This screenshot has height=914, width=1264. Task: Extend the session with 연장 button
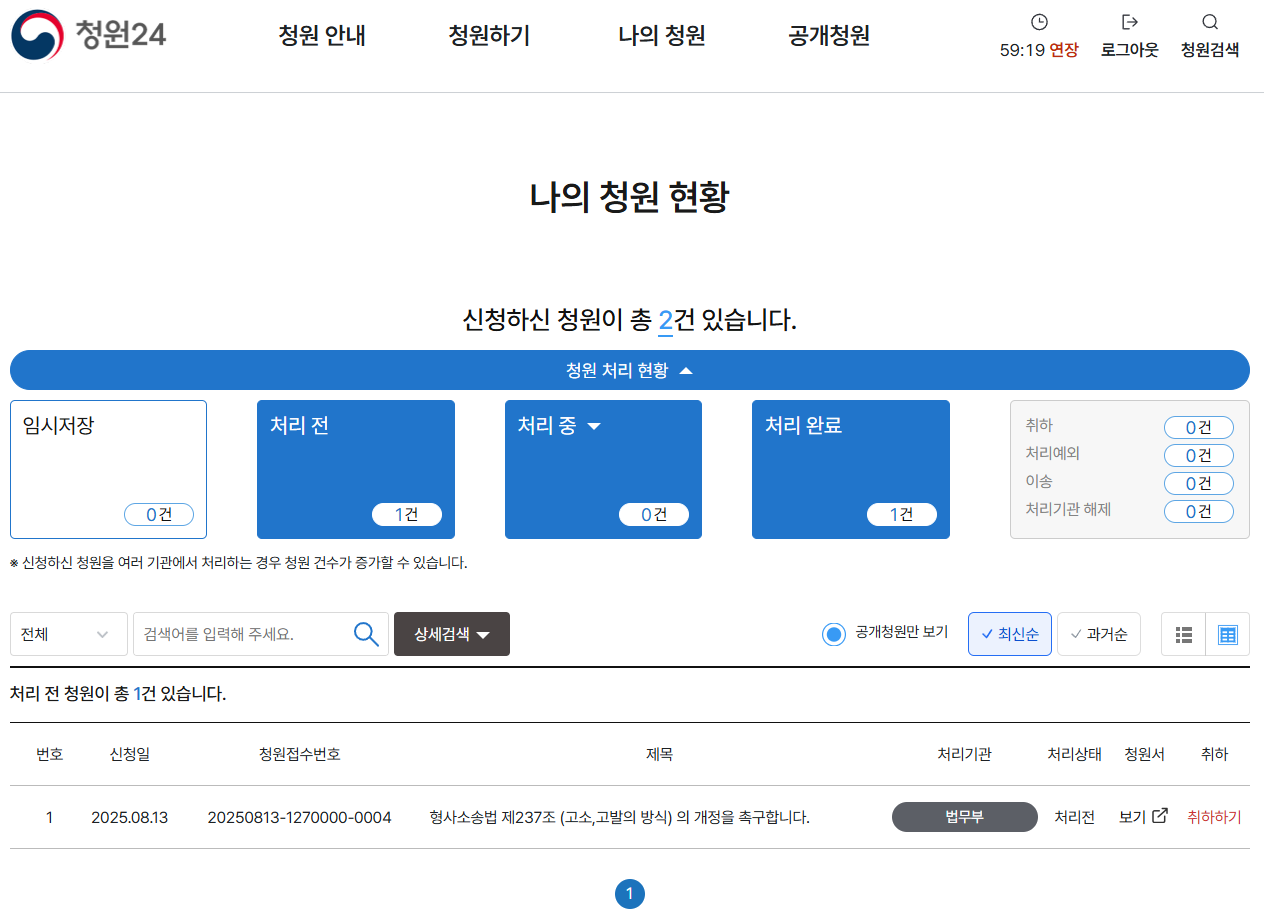(1063, 50)
